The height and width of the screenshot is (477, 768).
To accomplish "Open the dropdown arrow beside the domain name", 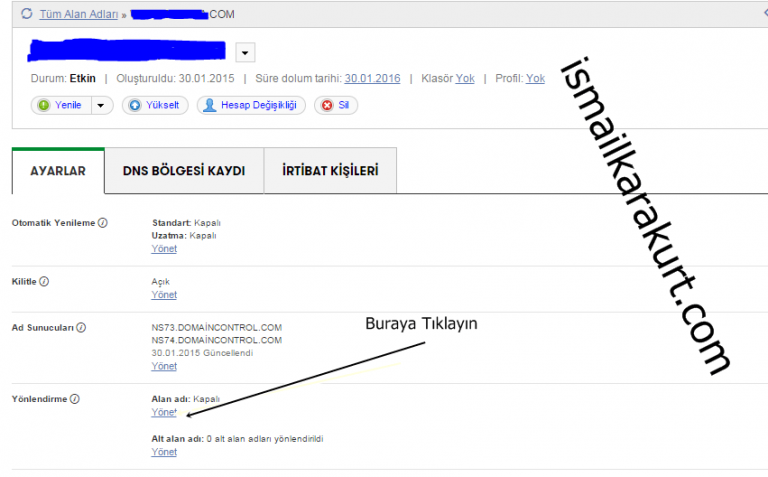I will [x=247, y=52].
